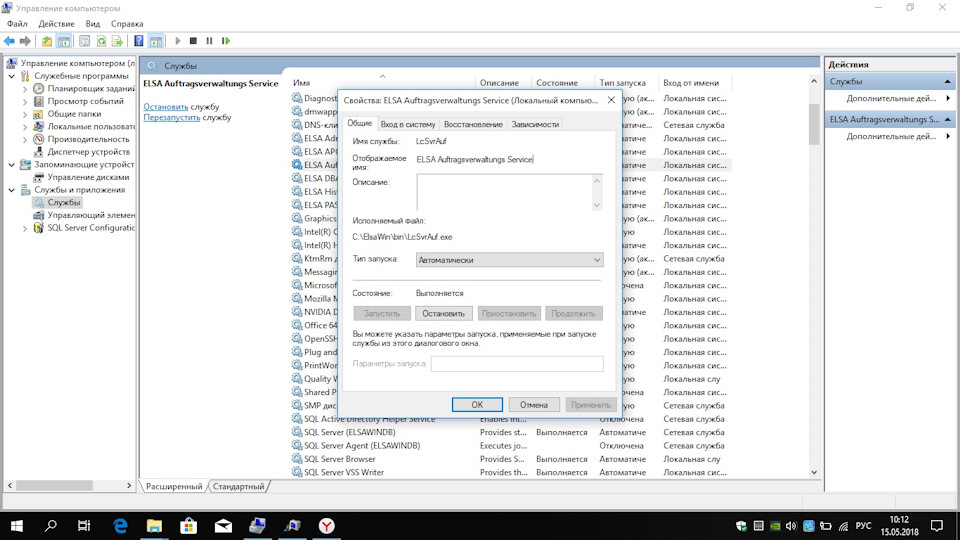Click the Отображаемое имя text field
The image size is (960, 540).
(x=508, y=159)
